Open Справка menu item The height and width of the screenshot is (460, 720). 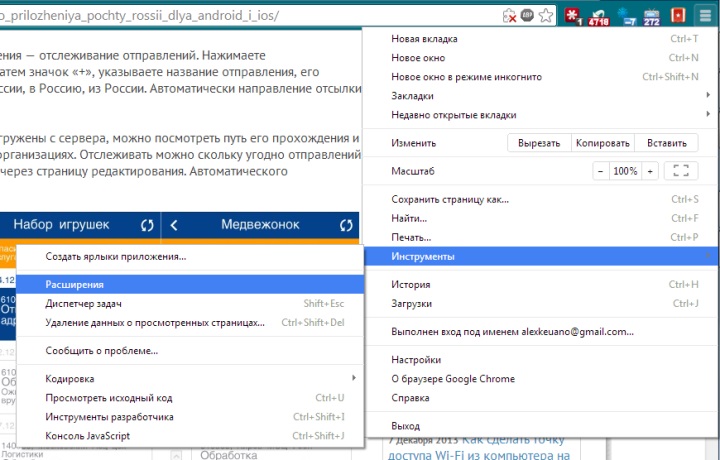click(x=540, y=398)
